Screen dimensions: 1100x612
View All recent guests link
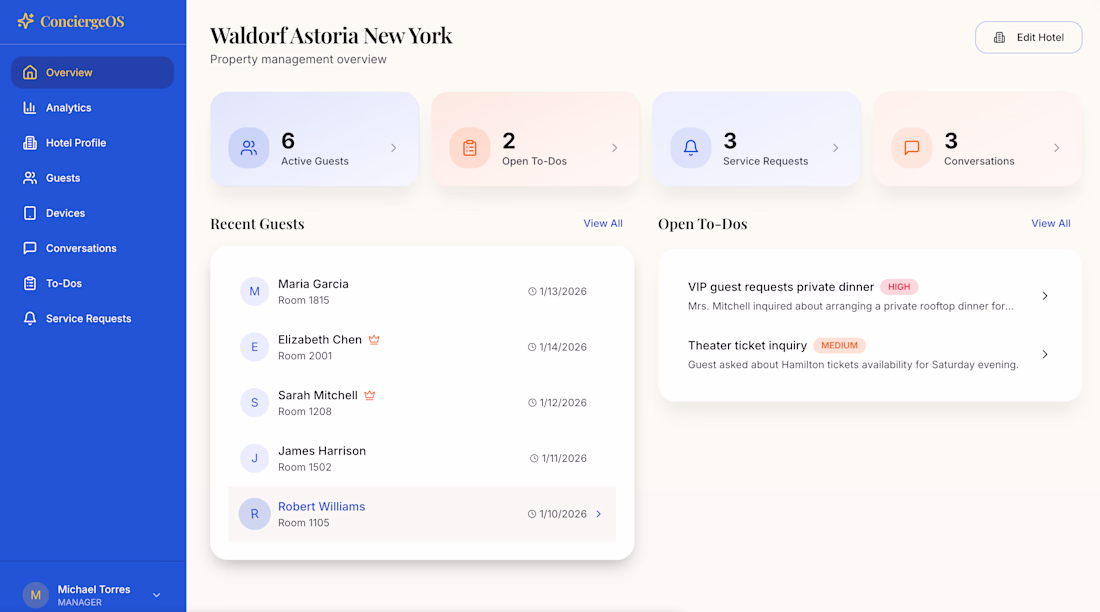[603, 224]
